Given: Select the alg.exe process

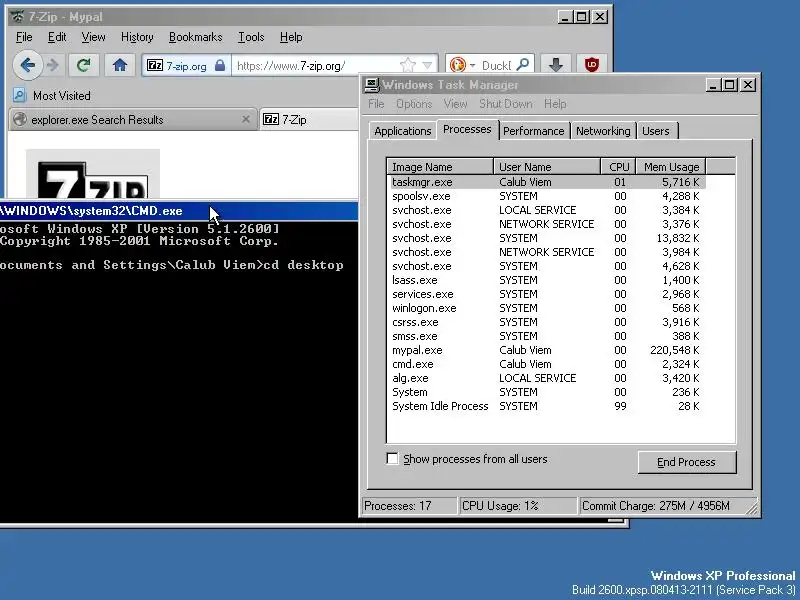Looking at the screenshot, I should (x=546, y=379).
